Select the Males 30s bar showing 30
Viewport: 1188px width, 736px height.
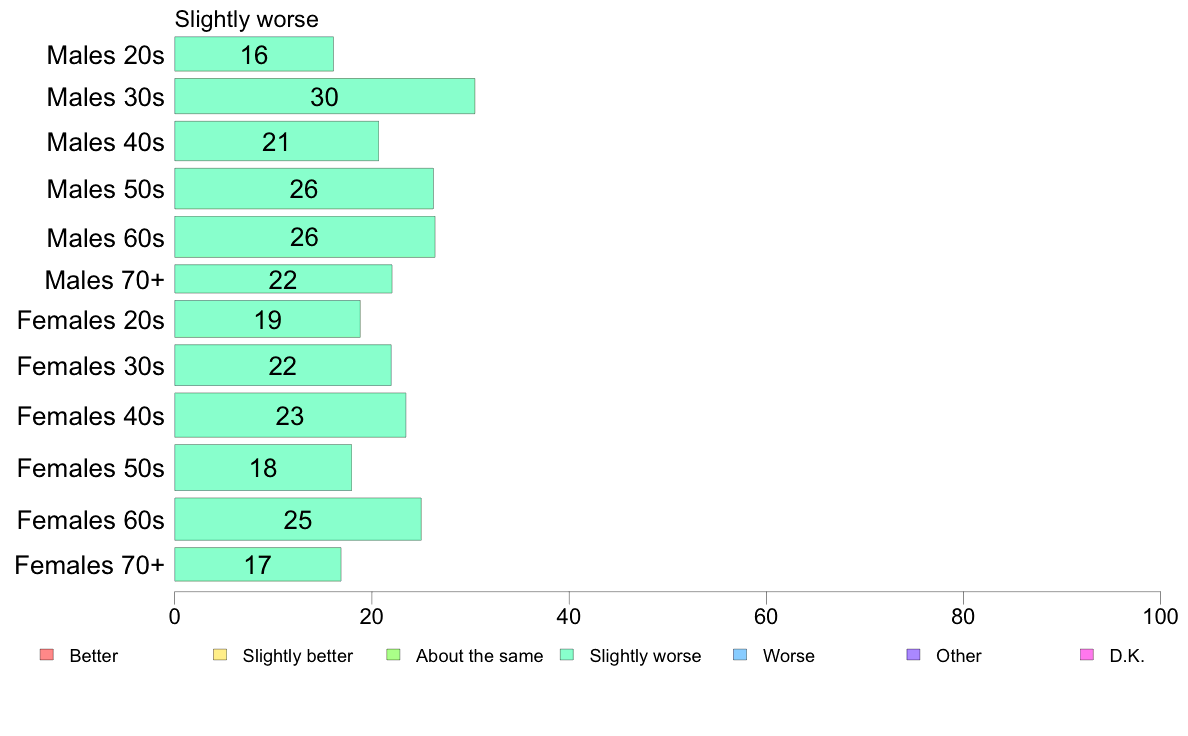point(325,96)
